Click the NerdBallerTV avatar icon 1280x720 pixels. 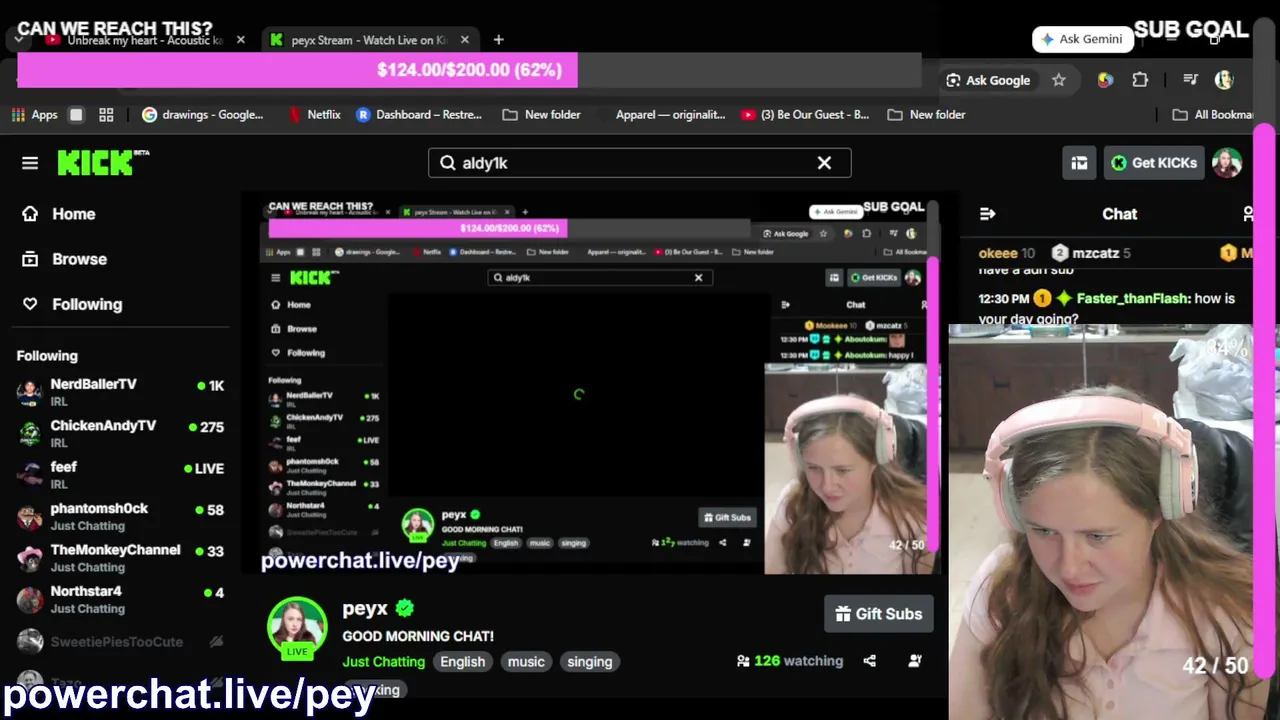[x=30, y=392]
